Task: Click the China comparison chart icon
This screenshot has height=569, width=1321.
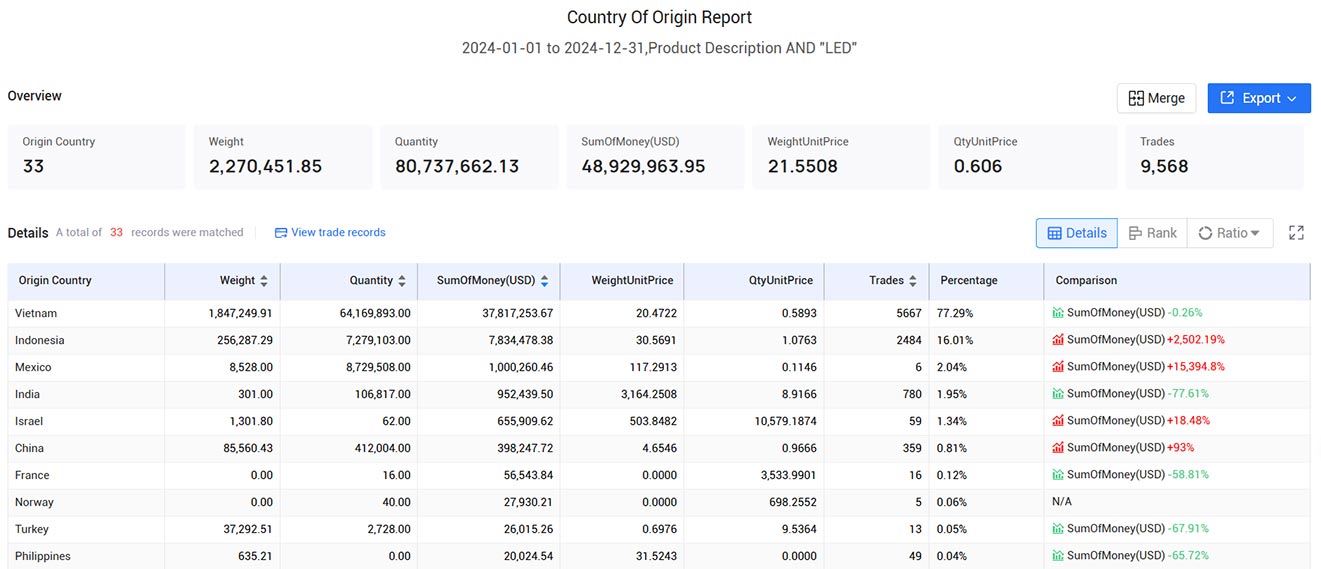Action: 1058,448
